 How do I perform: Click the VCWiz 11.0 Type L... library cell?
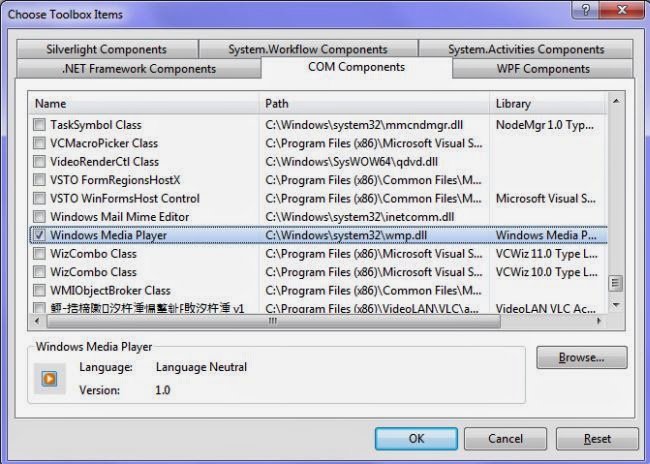pos(546,253)
